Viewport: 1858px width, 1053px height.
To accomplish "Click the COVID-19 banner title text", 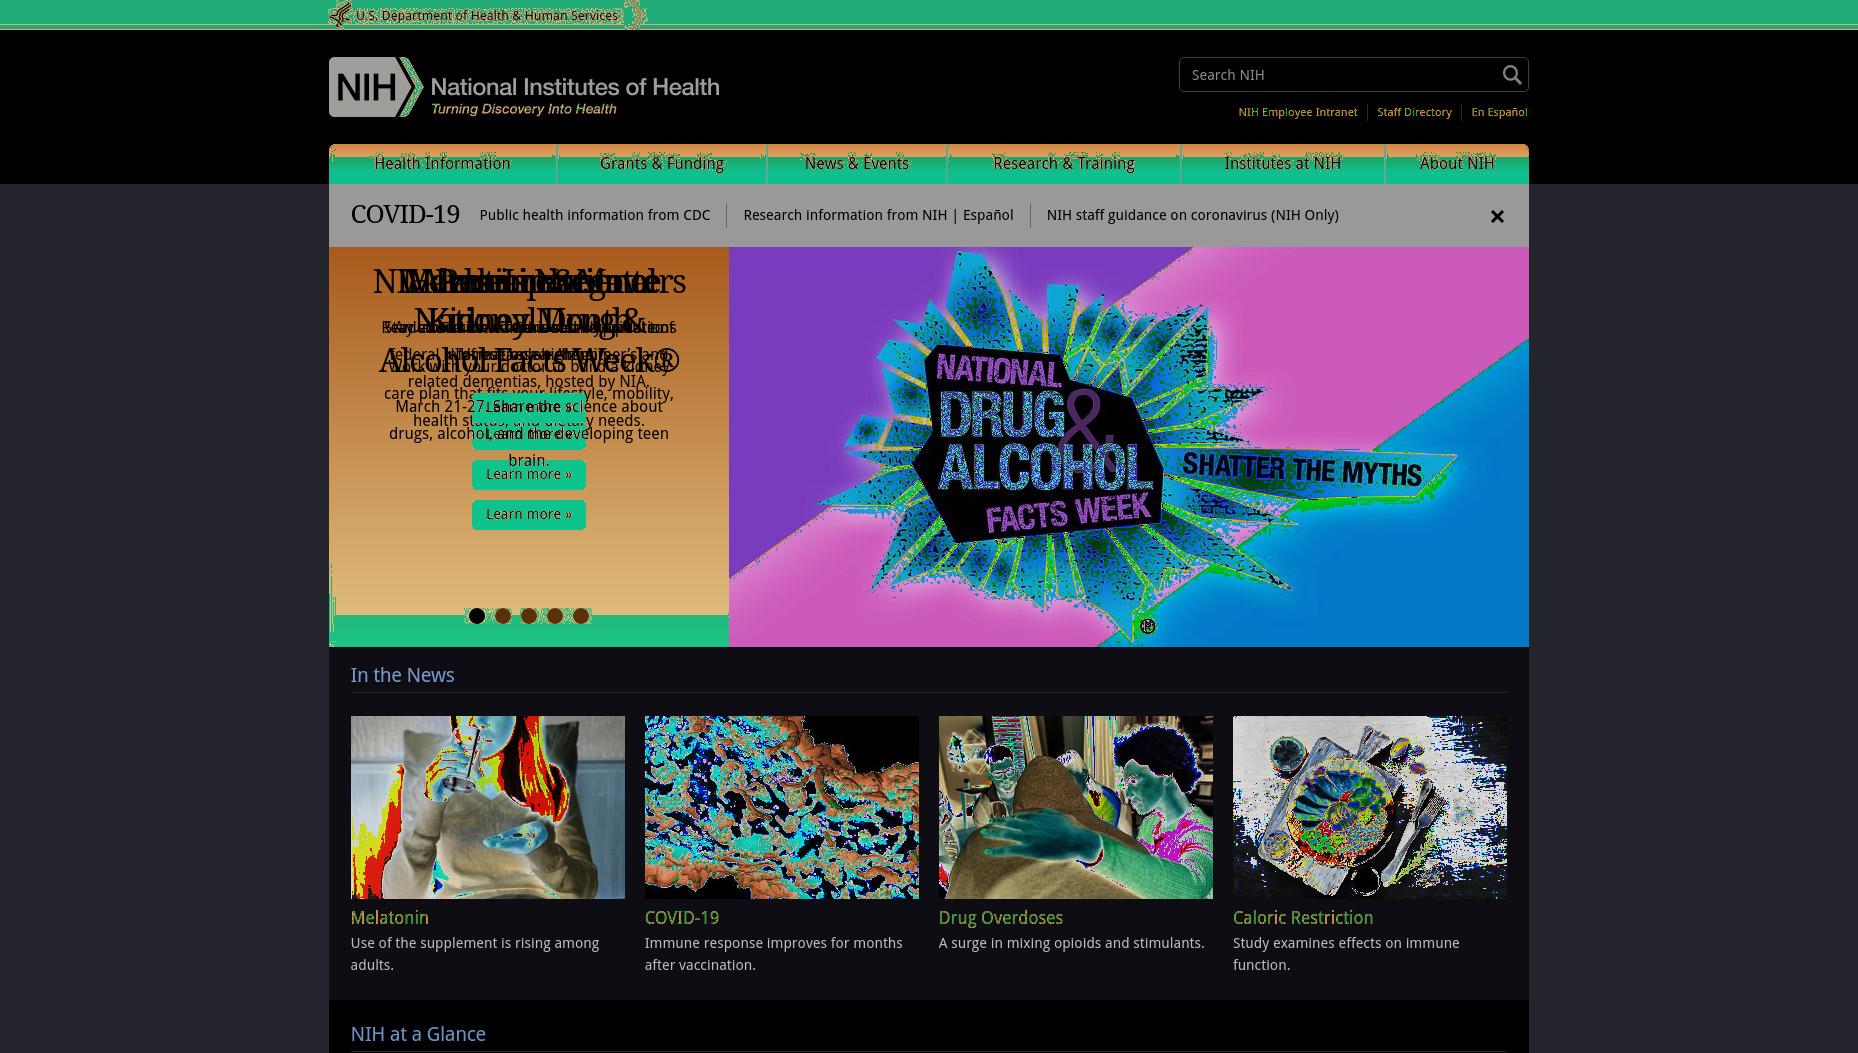I will 405,215.
